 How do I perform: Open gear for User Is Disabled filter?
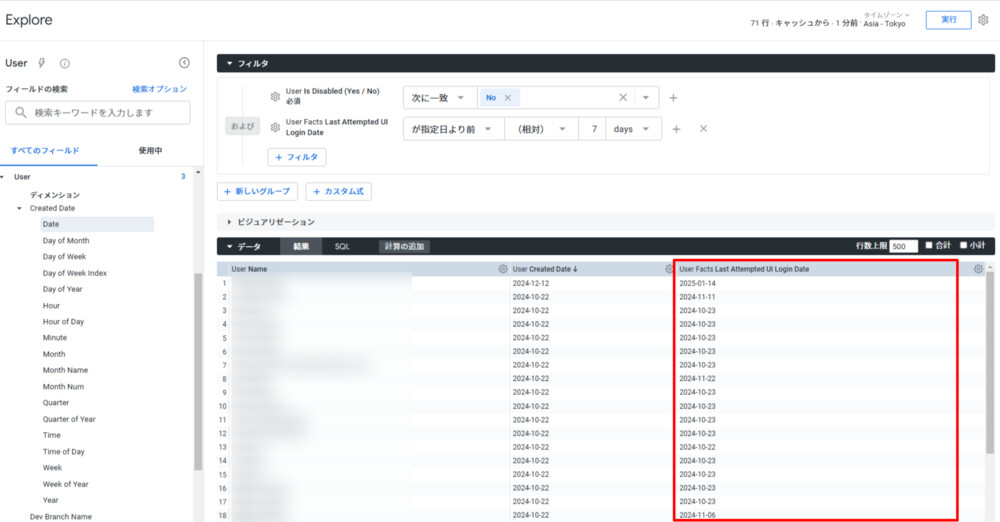275,97
